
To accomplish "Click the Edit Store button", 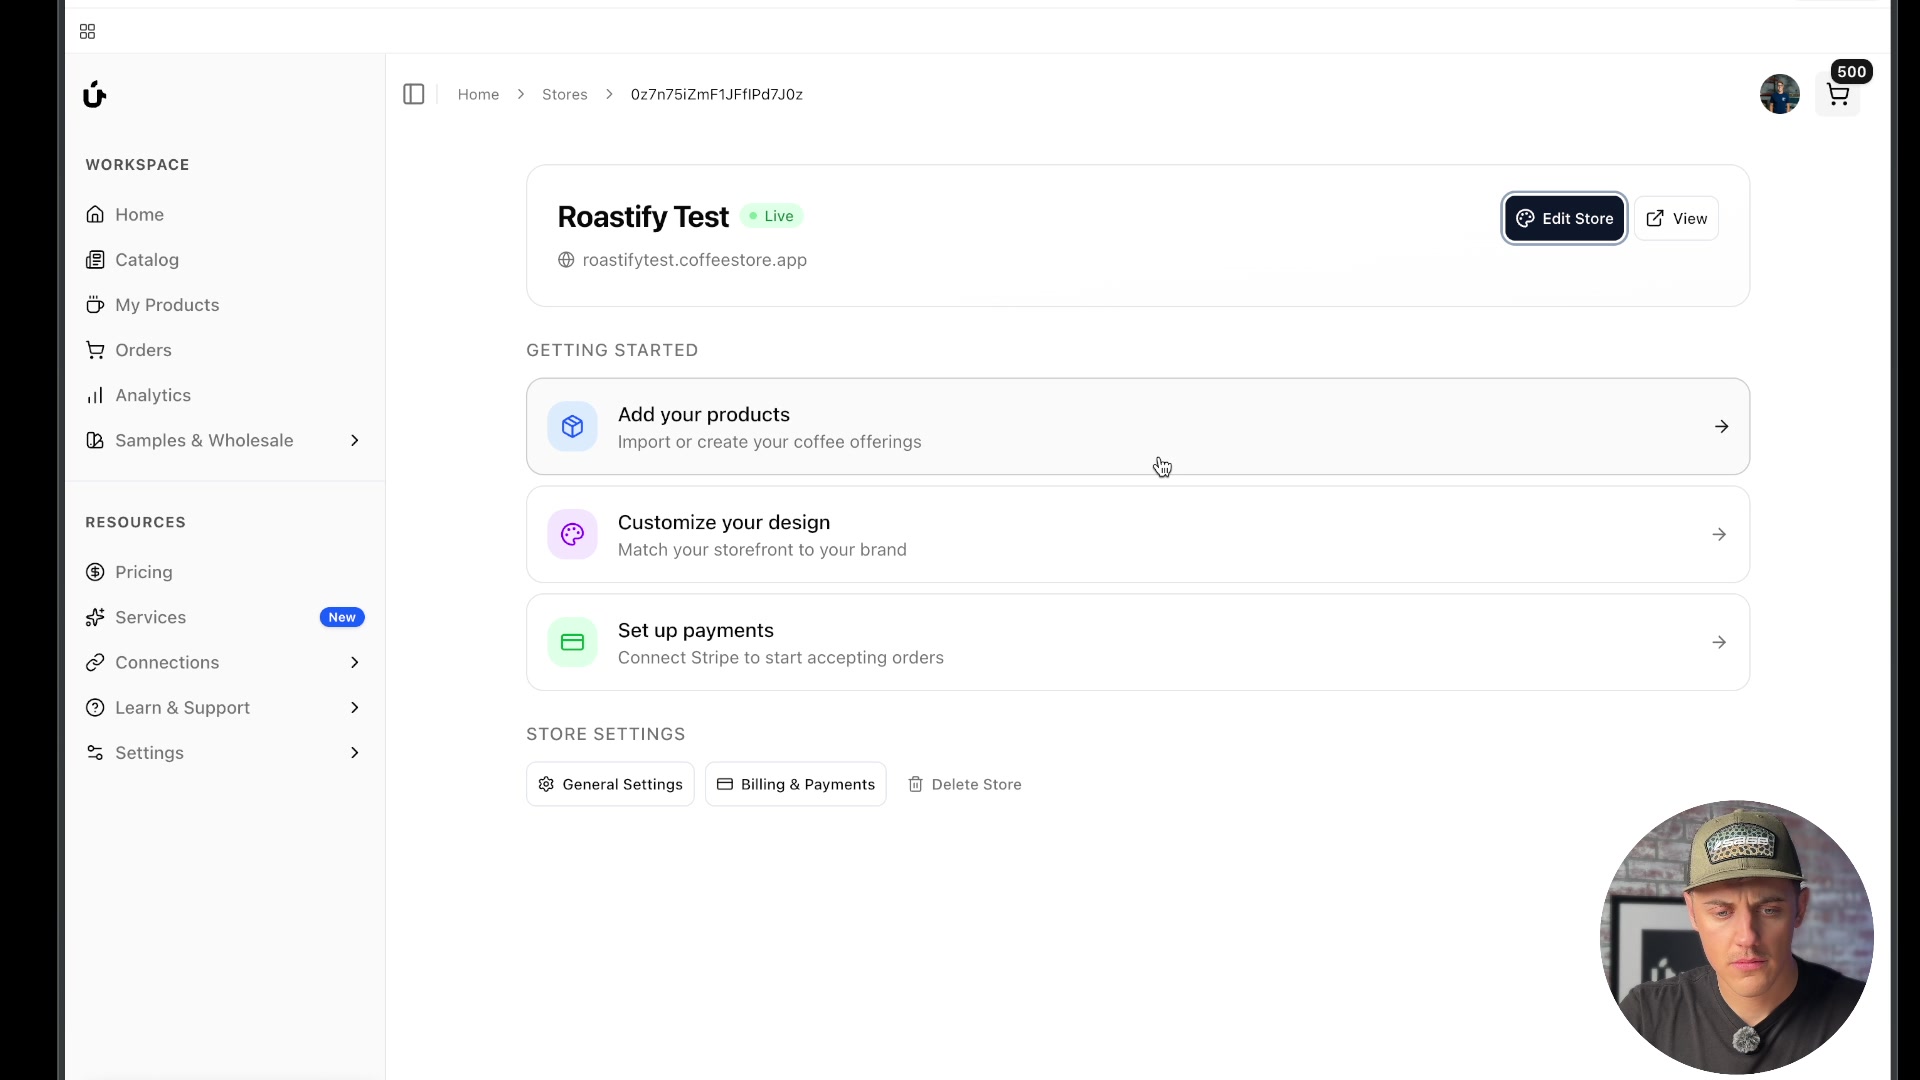I will (x=1564, y=219).
